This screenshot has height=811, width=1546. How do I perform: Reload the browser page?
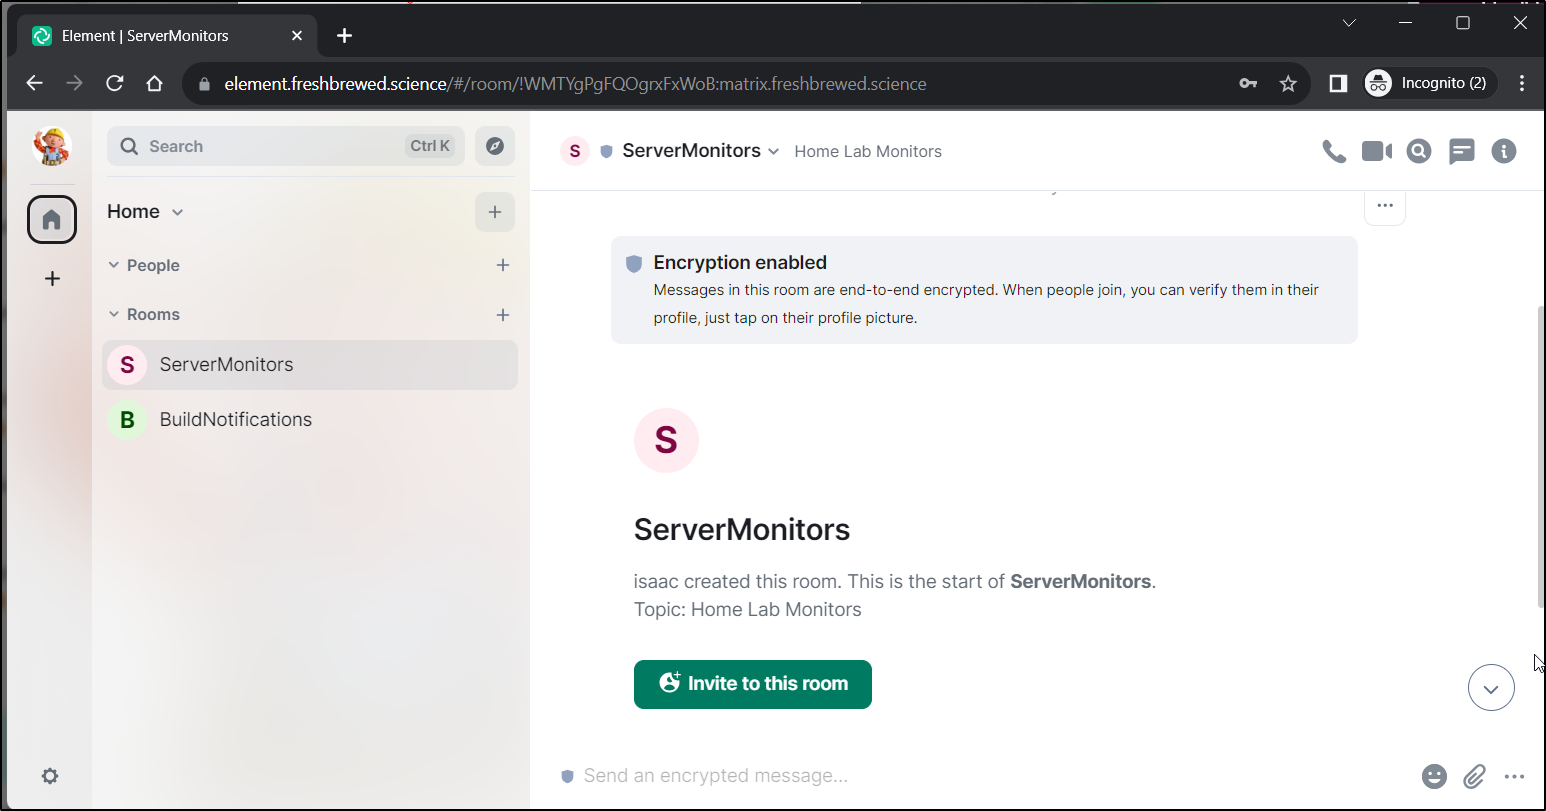[115, 83]
